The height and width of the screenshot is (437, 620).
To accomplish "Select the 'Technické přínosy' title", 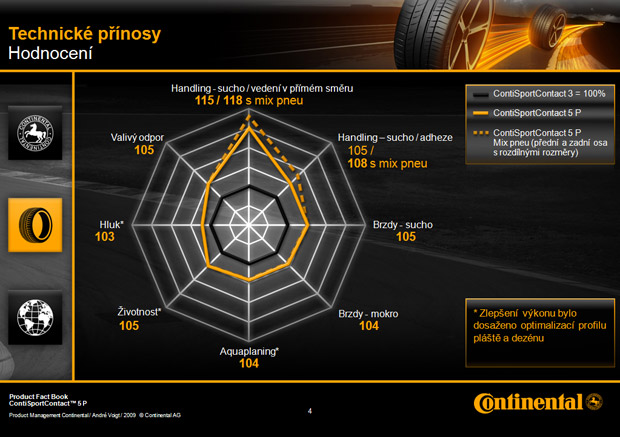I will tap(85, 34).
